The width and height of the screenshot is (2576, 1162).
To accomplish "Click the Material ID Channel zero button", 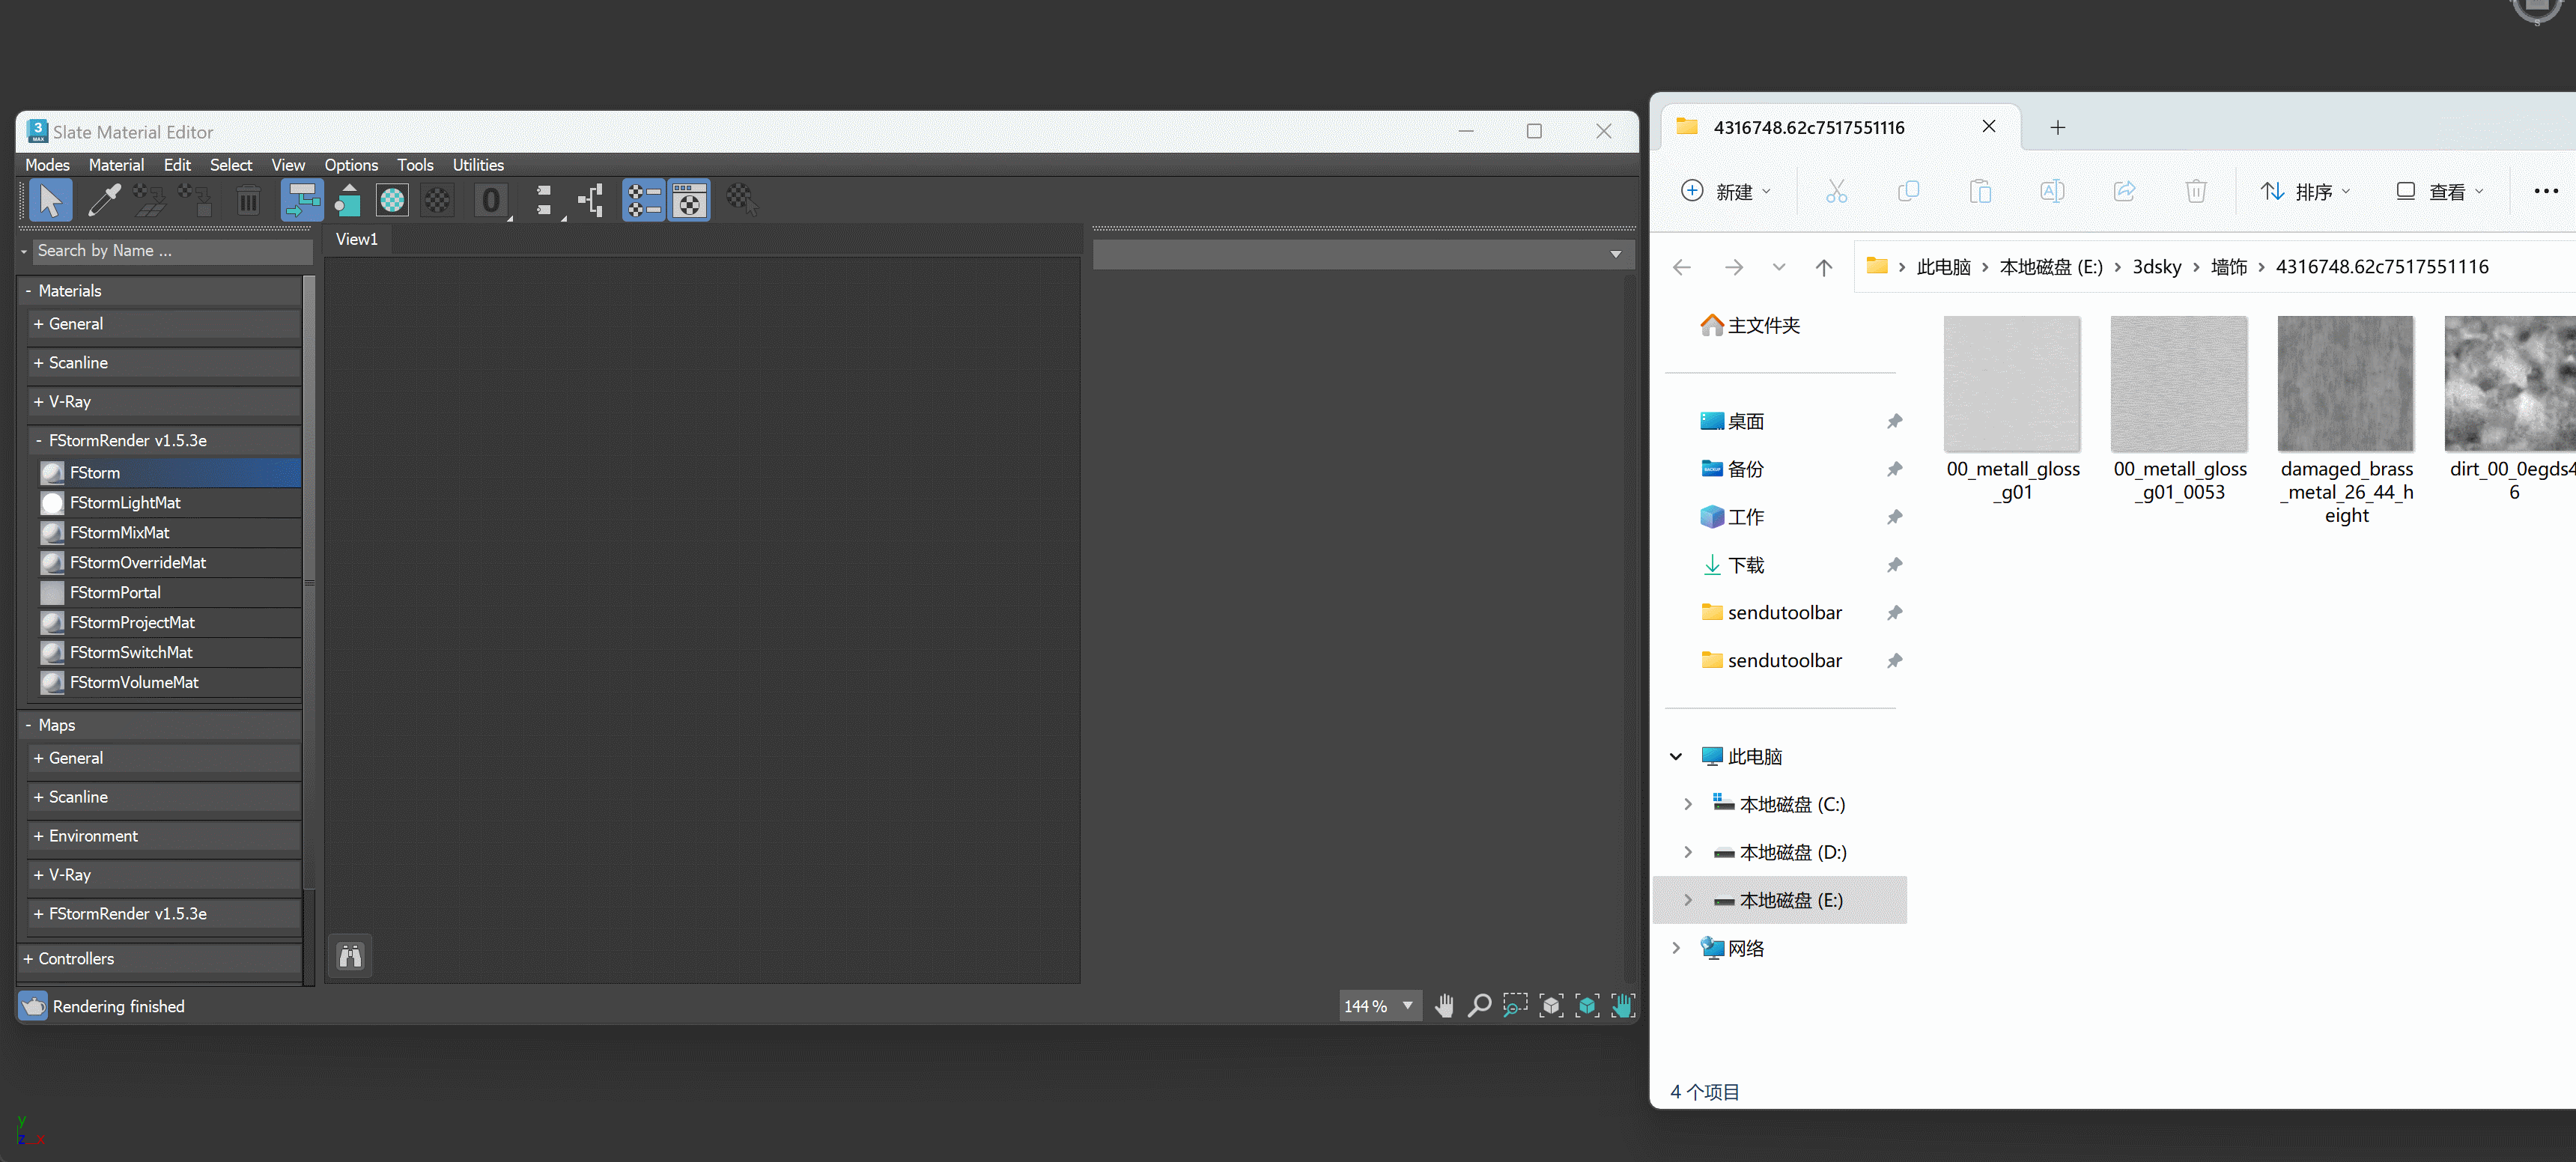I will pos(491,201).
